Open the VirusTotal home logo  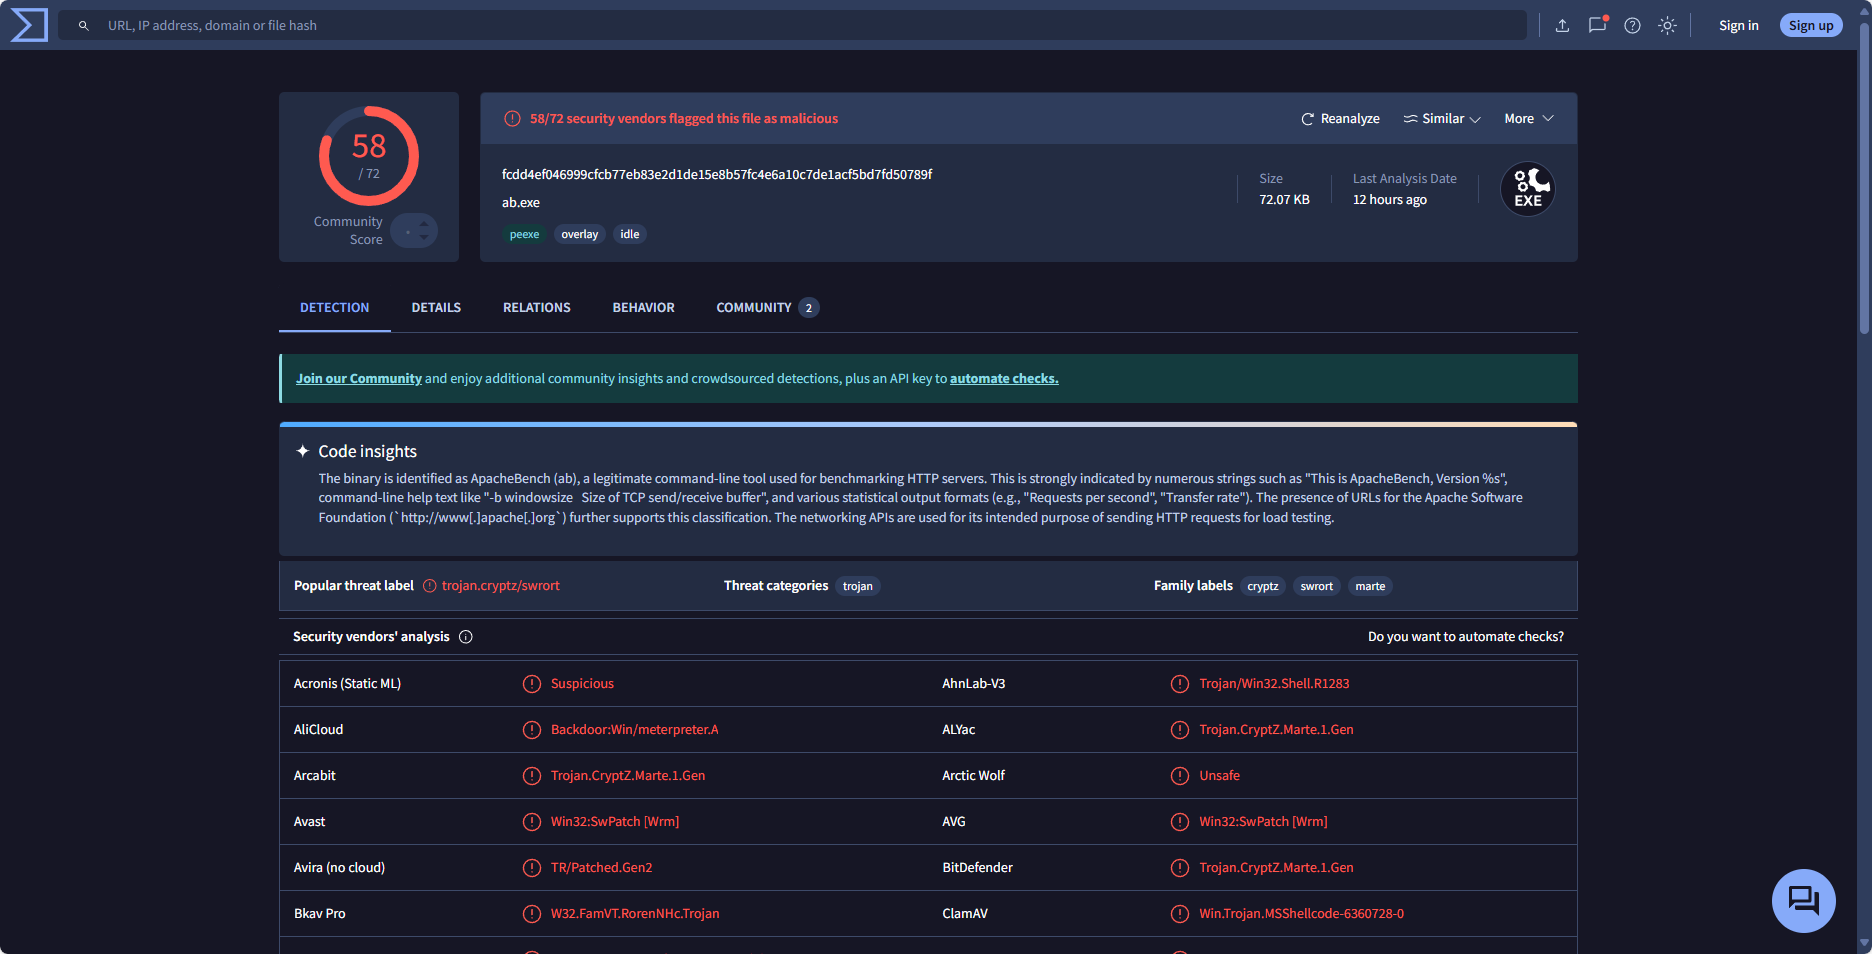pyautogui.click(x=29, y=25)
